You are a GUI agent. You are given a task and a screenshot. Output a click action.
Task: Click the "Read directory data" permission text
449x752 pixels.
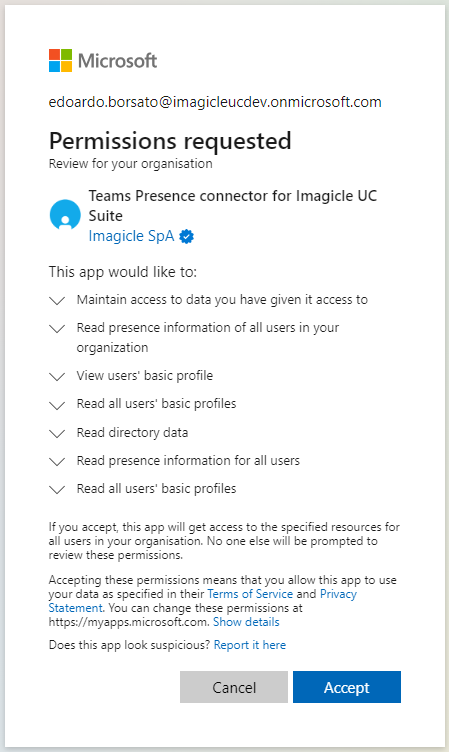click(132, 433)
